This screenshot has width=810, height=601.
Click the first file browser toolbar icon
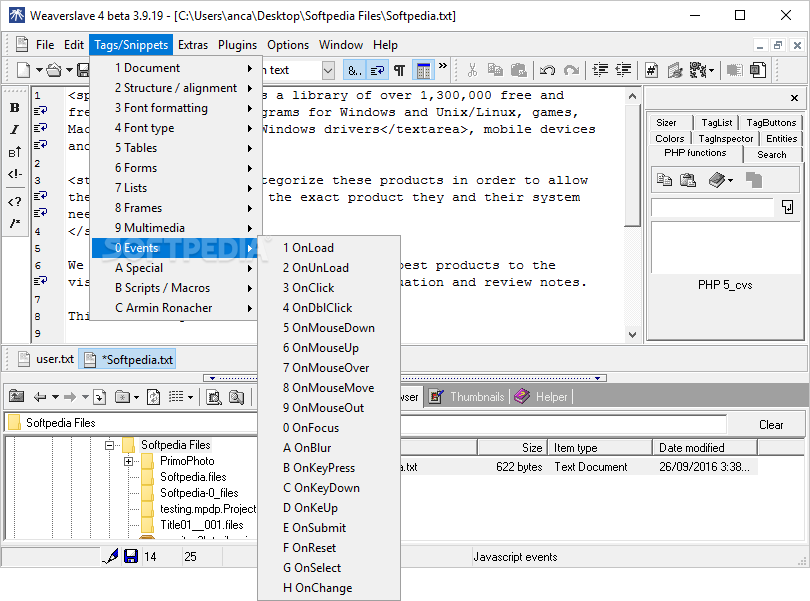coord(16,396)
